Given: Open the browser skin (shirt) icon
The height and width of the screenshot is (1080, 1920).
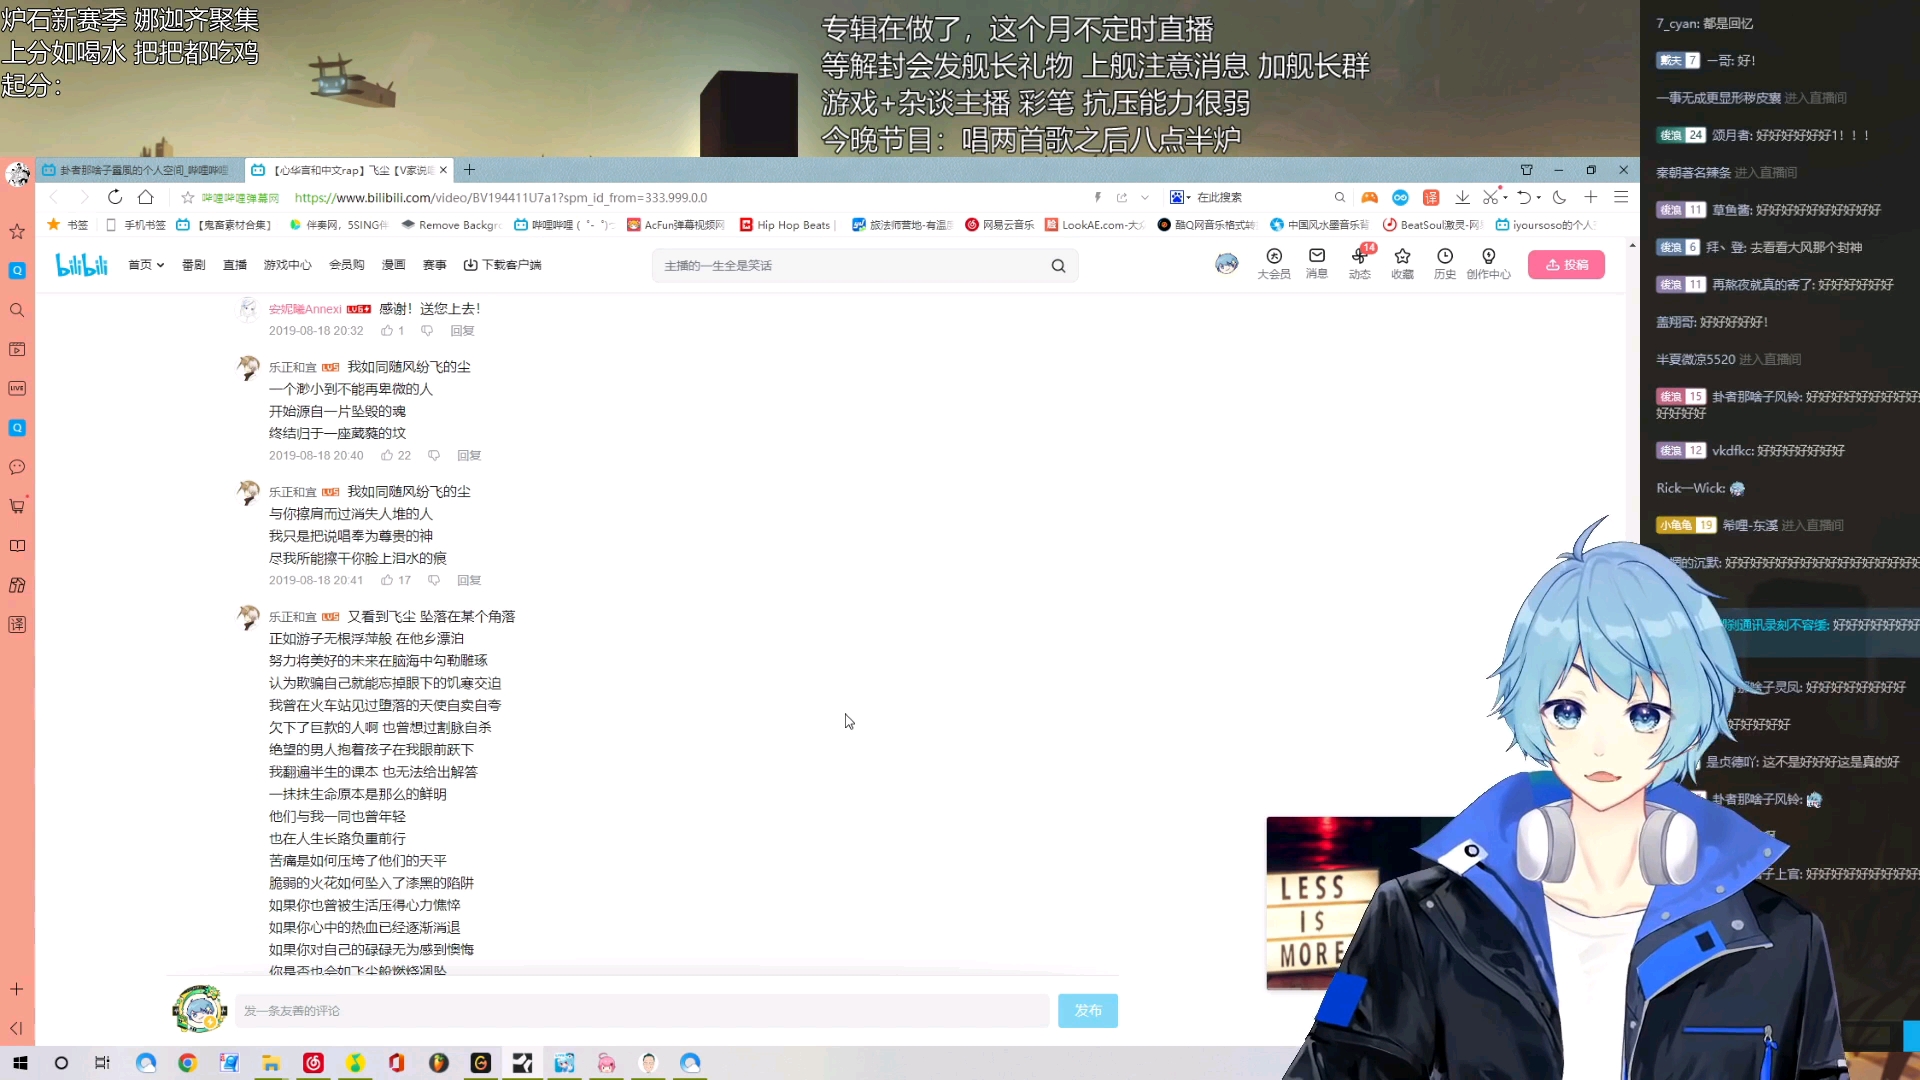Looking at the screenshot, I should coord(1527,170).
